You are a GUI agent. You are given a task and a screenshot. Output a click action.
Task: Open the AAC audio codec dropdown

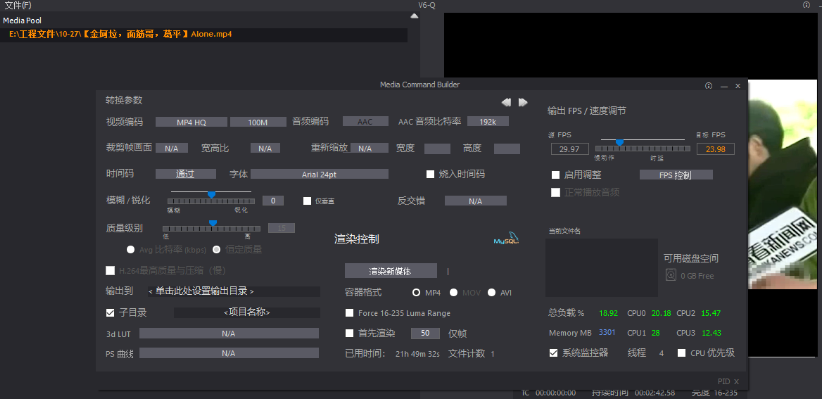(x=365, y=122)
